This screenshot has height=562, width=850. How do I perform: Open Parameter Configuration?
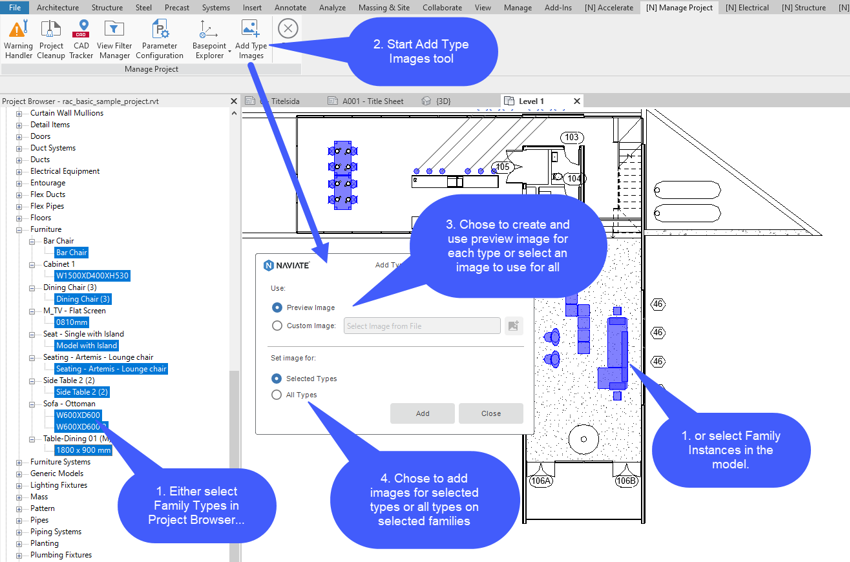click(159, 39)
